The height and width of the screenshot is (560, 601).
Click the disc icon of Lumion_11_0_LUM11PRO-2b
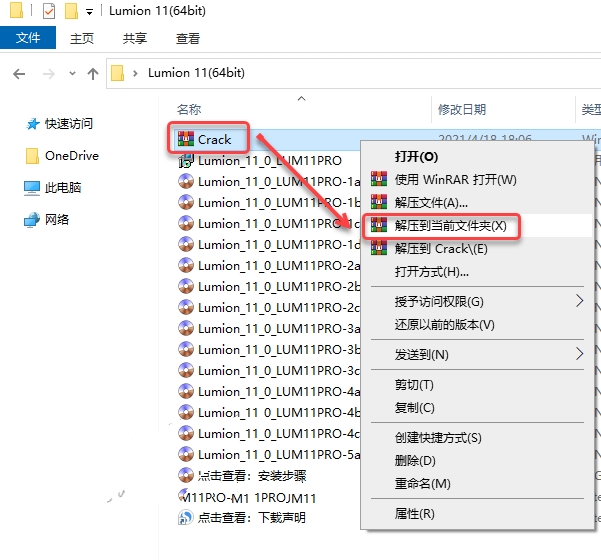point(186,286)
